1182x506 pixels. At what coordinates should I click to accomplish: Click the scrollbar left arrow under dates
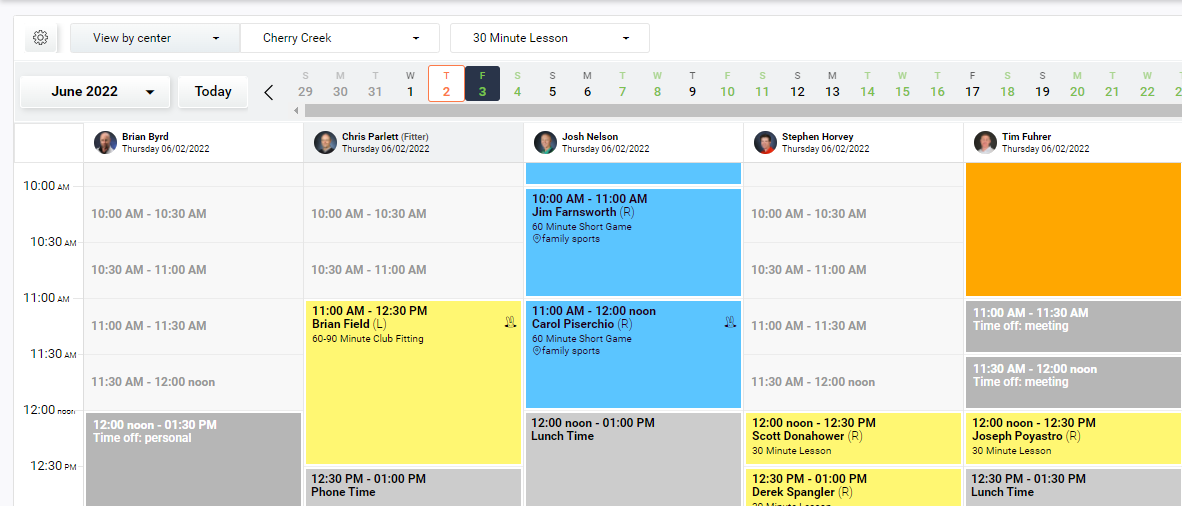(296, 111)
